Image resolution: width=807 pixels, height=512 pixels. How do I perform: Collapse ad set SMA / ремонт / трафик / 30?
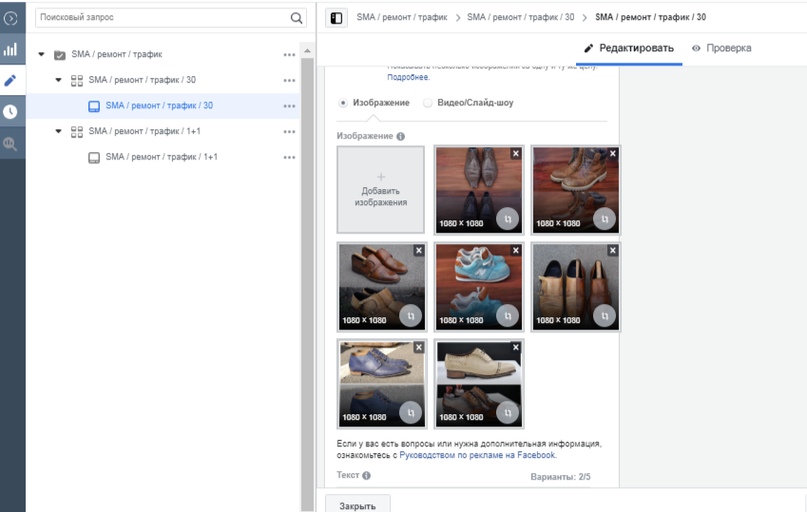point(59,80)
